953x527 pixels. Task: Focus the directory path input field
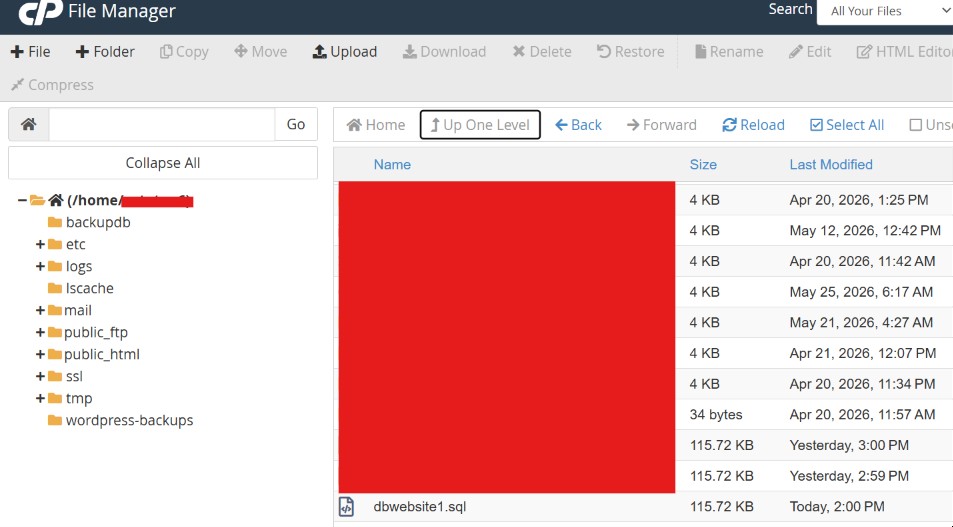(162, 124)
